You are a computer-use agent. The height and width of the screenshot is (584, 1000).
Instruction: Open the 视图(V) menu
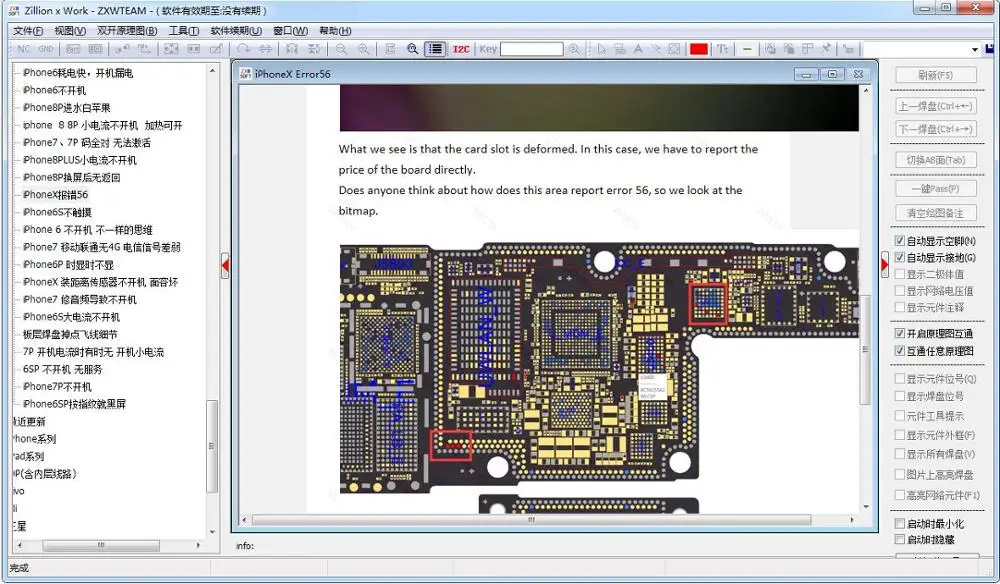tap(70, 31)
